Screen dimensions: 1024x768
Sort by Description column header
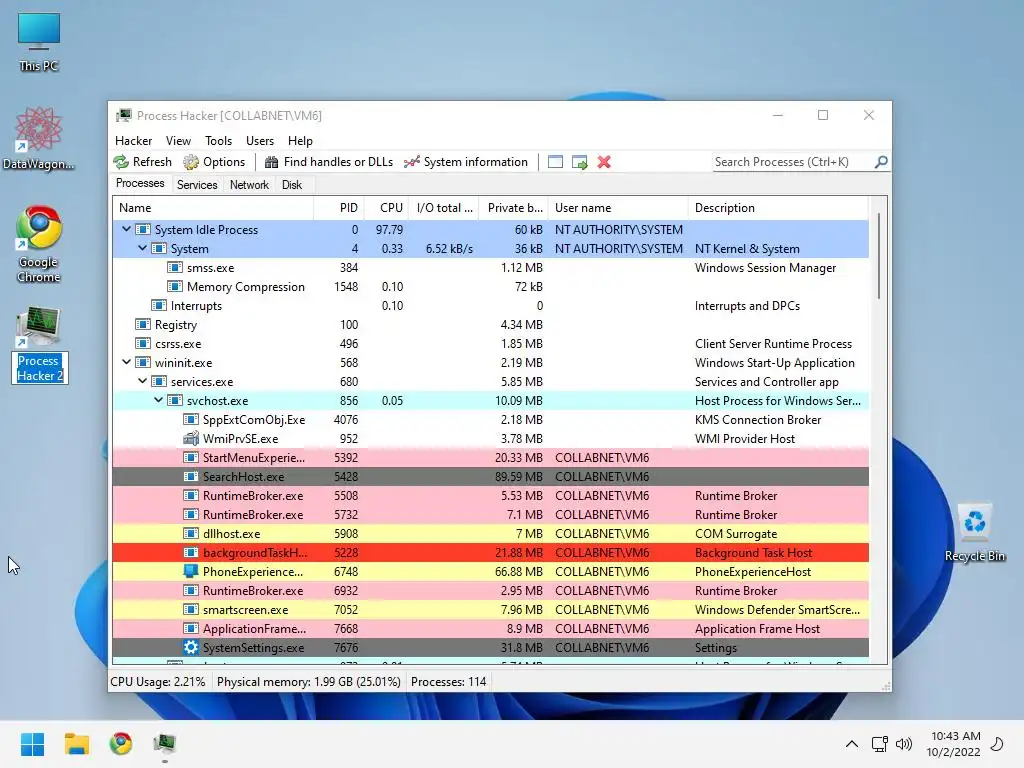(x=778, y=208)
